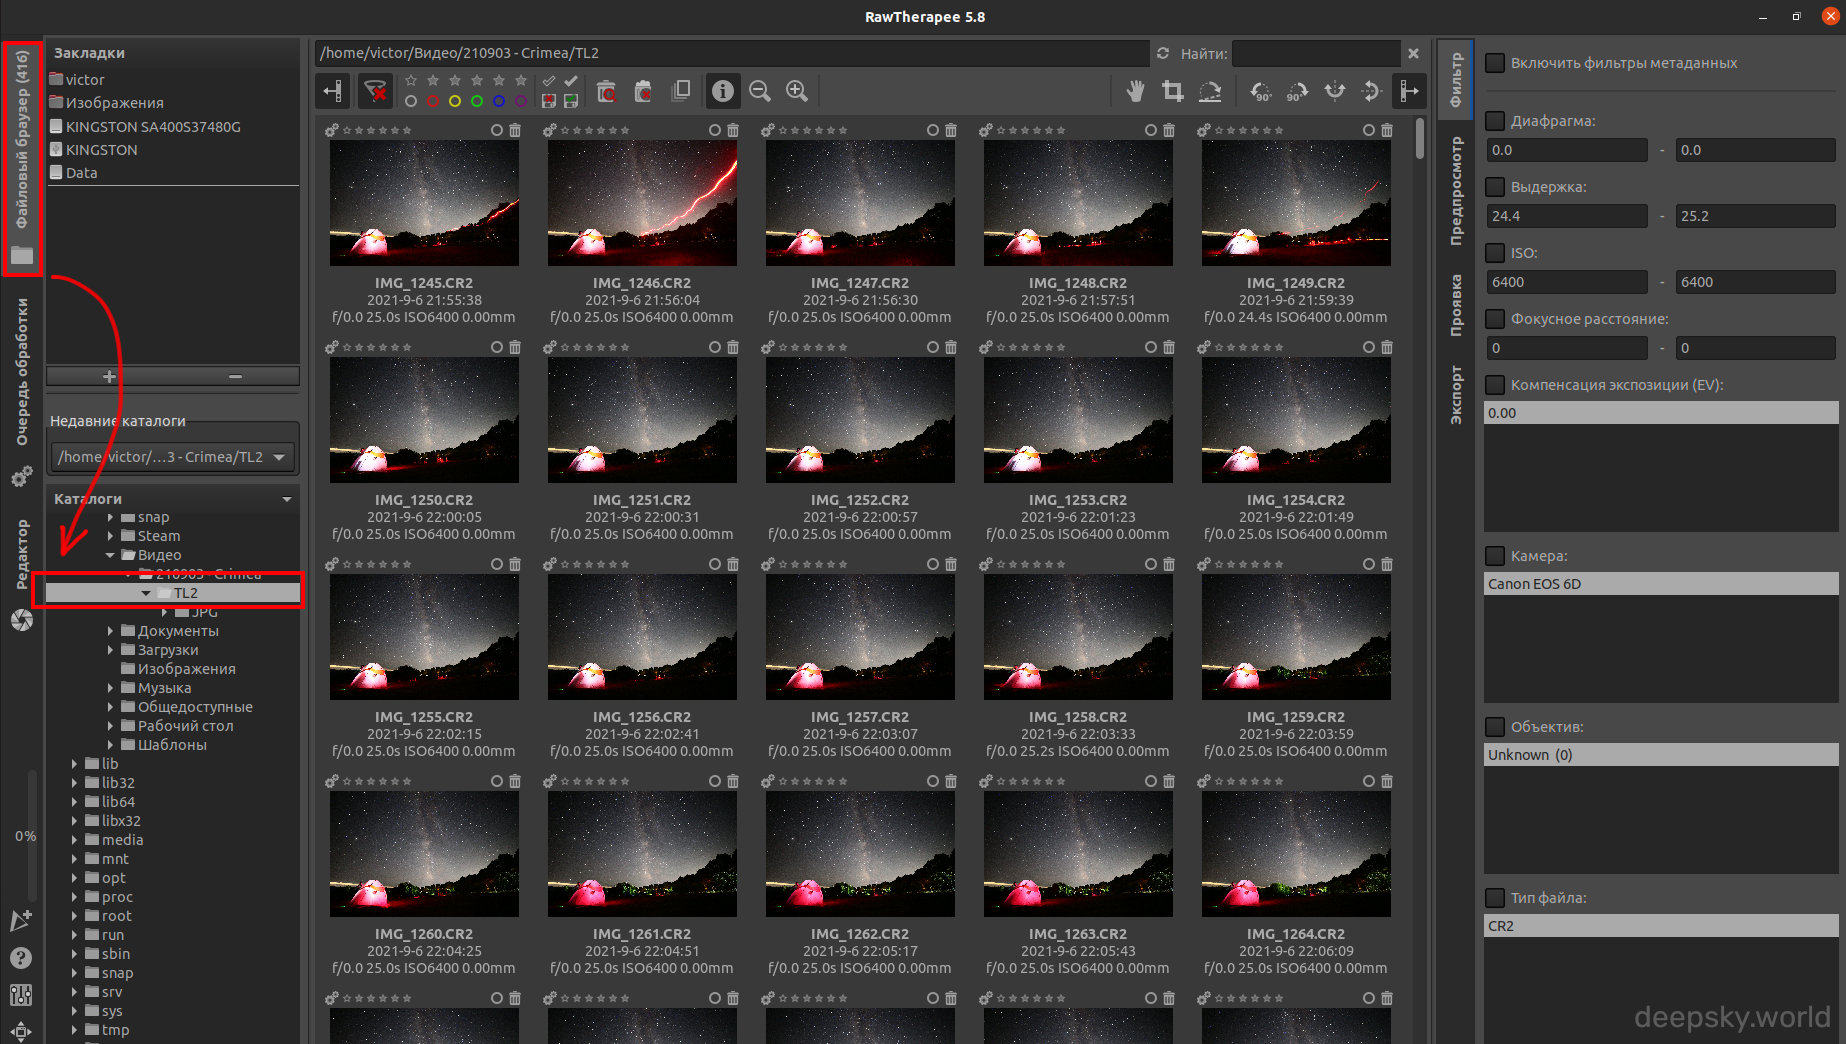The width and height of the screenshot is (1846, 1044).
Task: Click the add bookmark plus button
Action: click(109, 376)
